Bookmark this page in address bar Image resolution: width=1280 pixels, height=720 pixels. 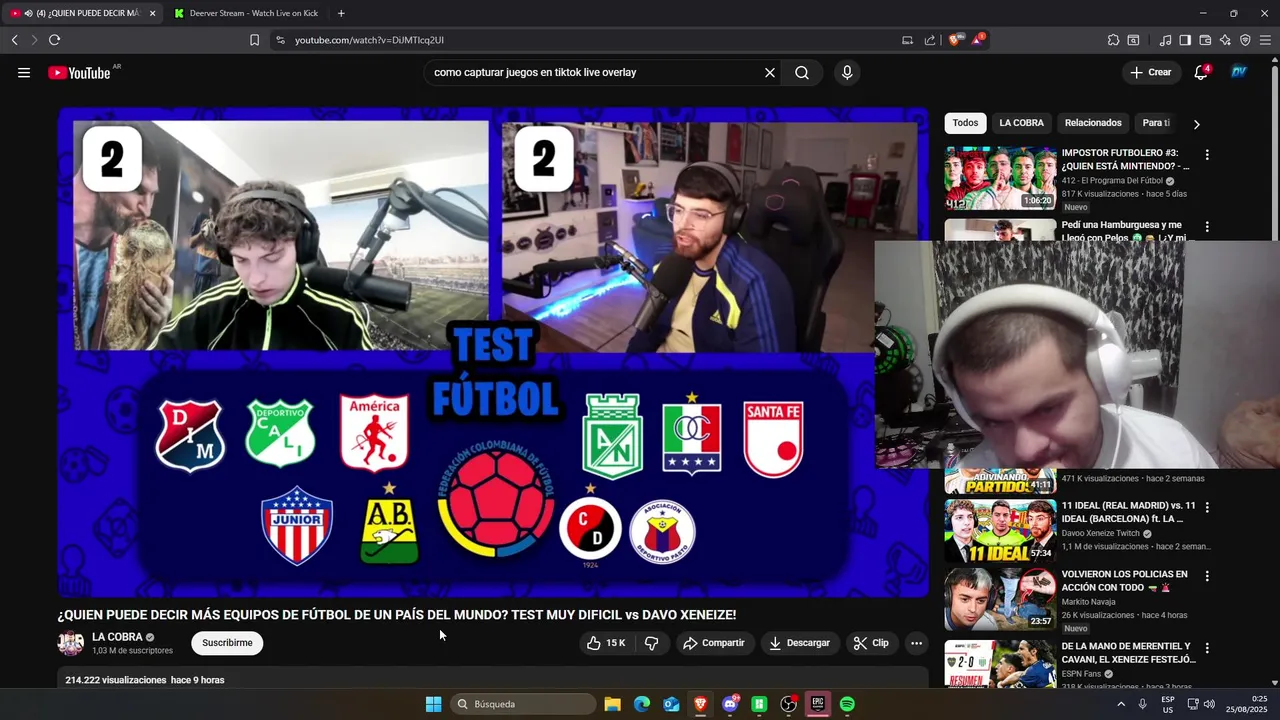coord(254,40)
